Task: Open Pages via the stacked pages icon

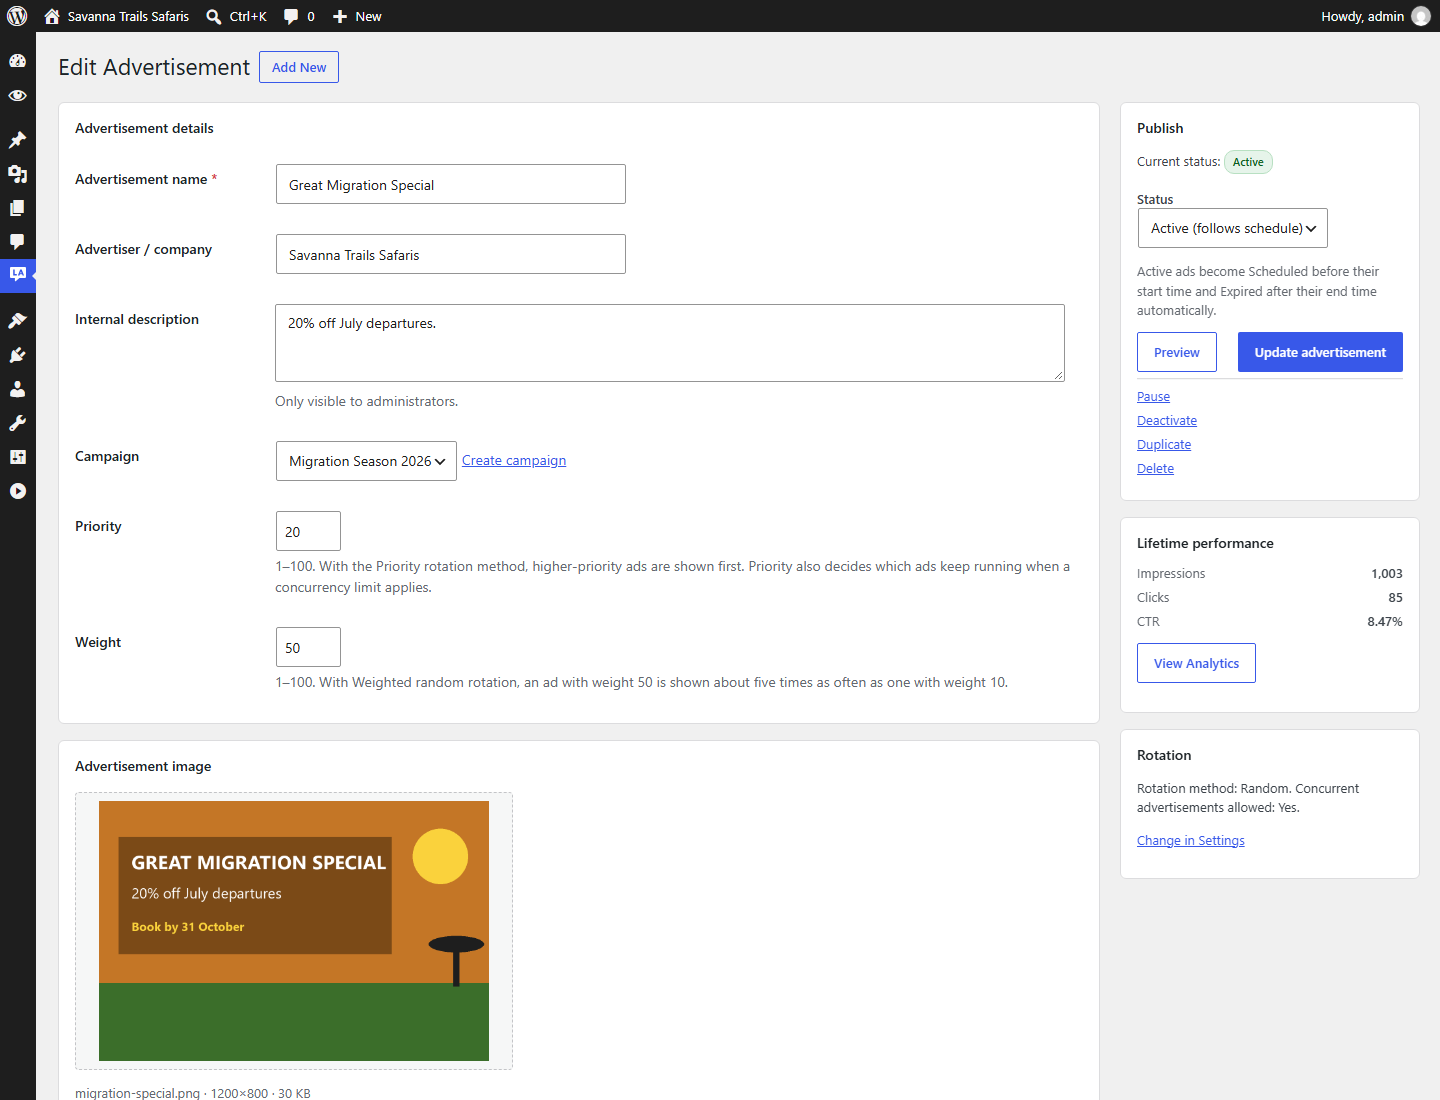Action: pos(17,208)
